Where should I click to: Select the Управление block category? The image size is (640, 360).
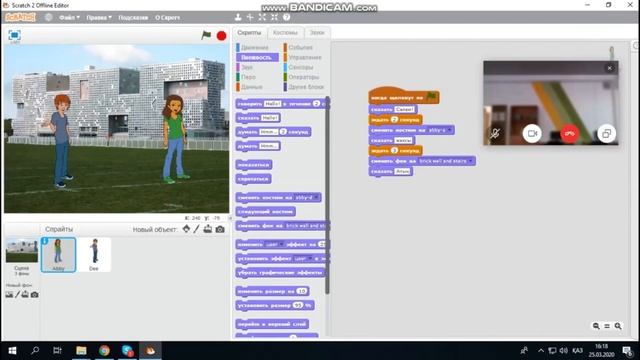tap(305, 58)
